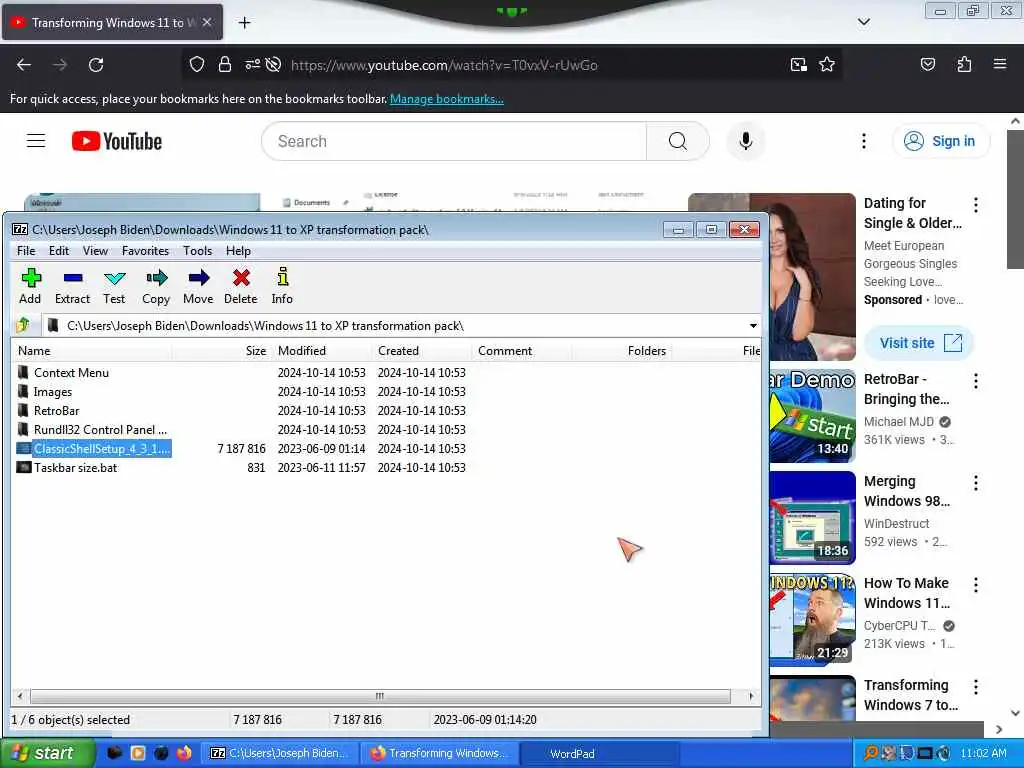Sort by Size column header
Viewport: 1024px width, 768px height.
click(255, 351)
